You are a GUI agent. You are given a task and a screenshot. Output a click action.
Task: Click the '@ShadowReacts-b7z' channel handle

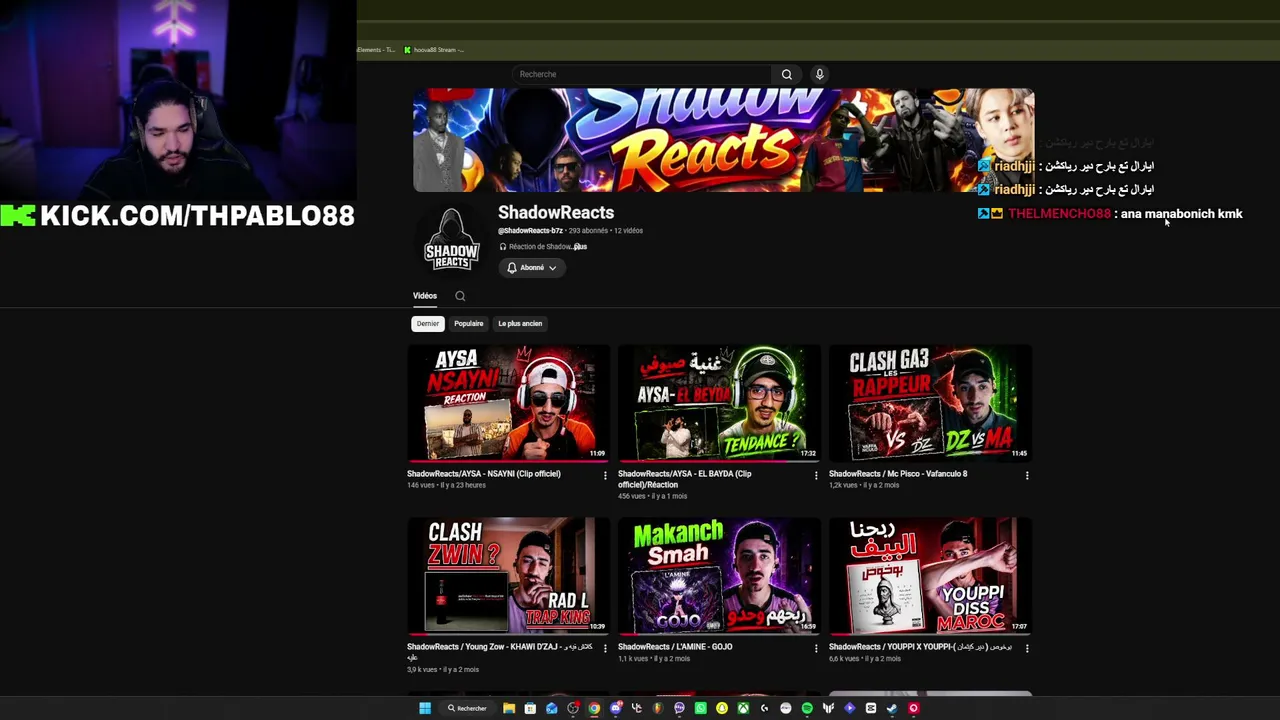click(x=531, y=231)
